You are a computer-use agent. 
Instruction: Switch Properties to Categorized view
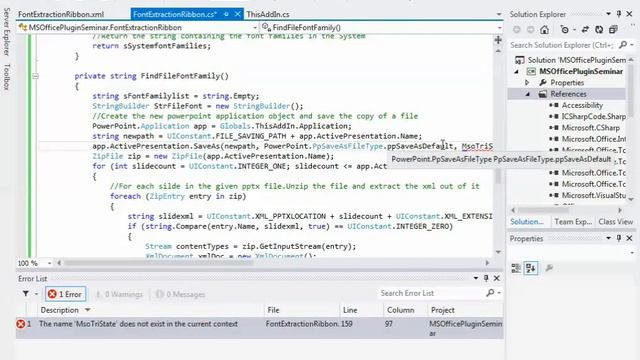click(x=516, y=268)
